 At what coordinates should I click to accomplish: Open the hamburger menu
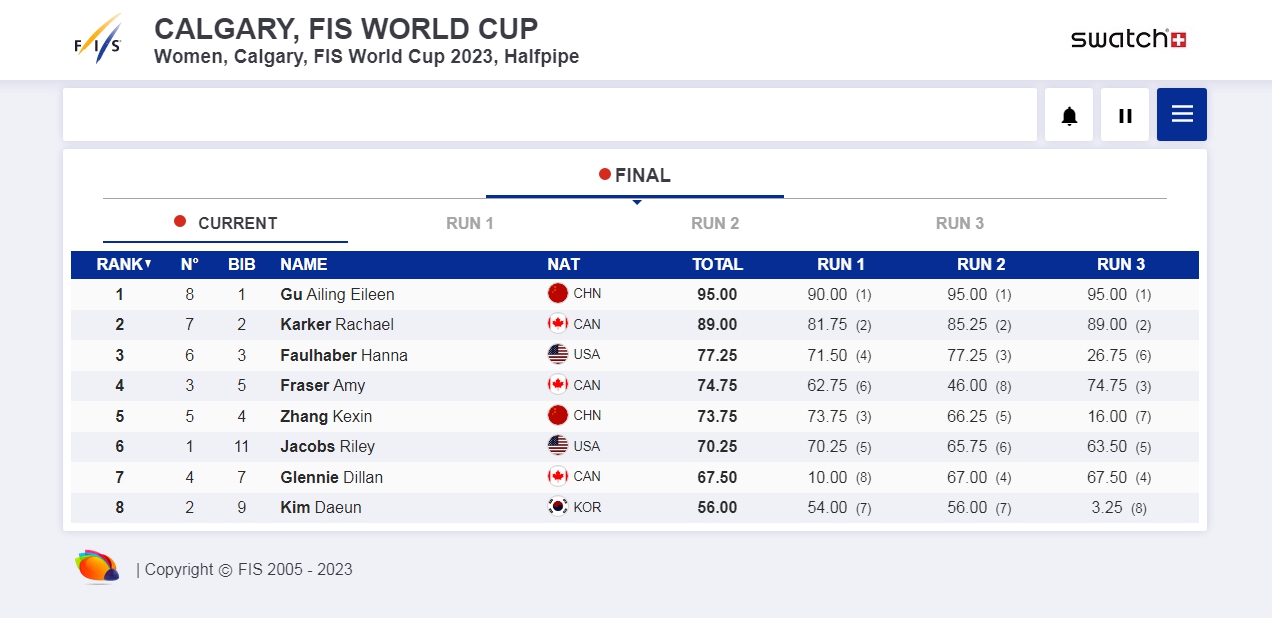coord(1182,115)
